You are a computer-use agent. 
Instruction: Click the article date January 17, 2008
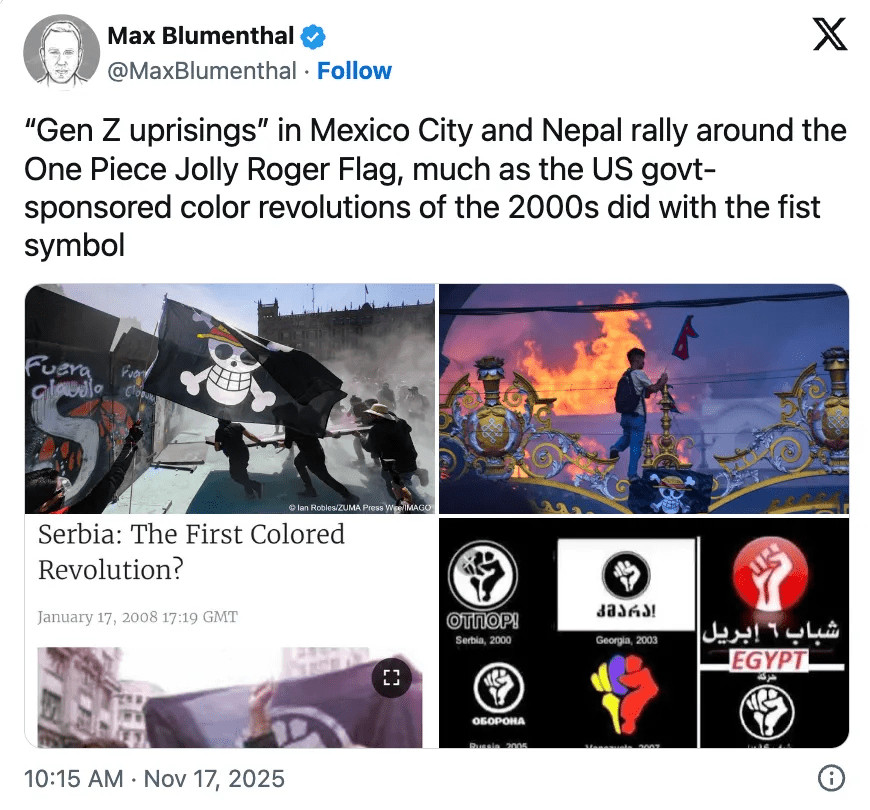point(138,617)
